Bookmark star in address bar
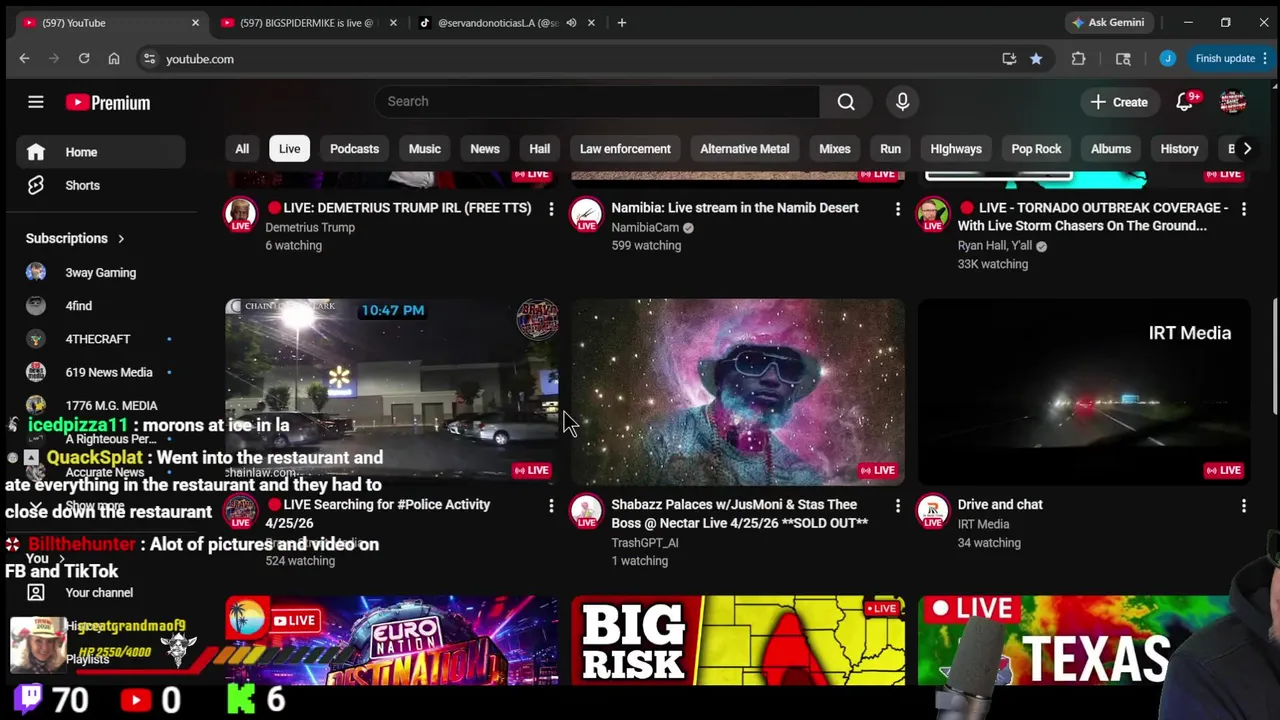Image resolution: width=1280 pixels, height=720 pixels. 1036,59
